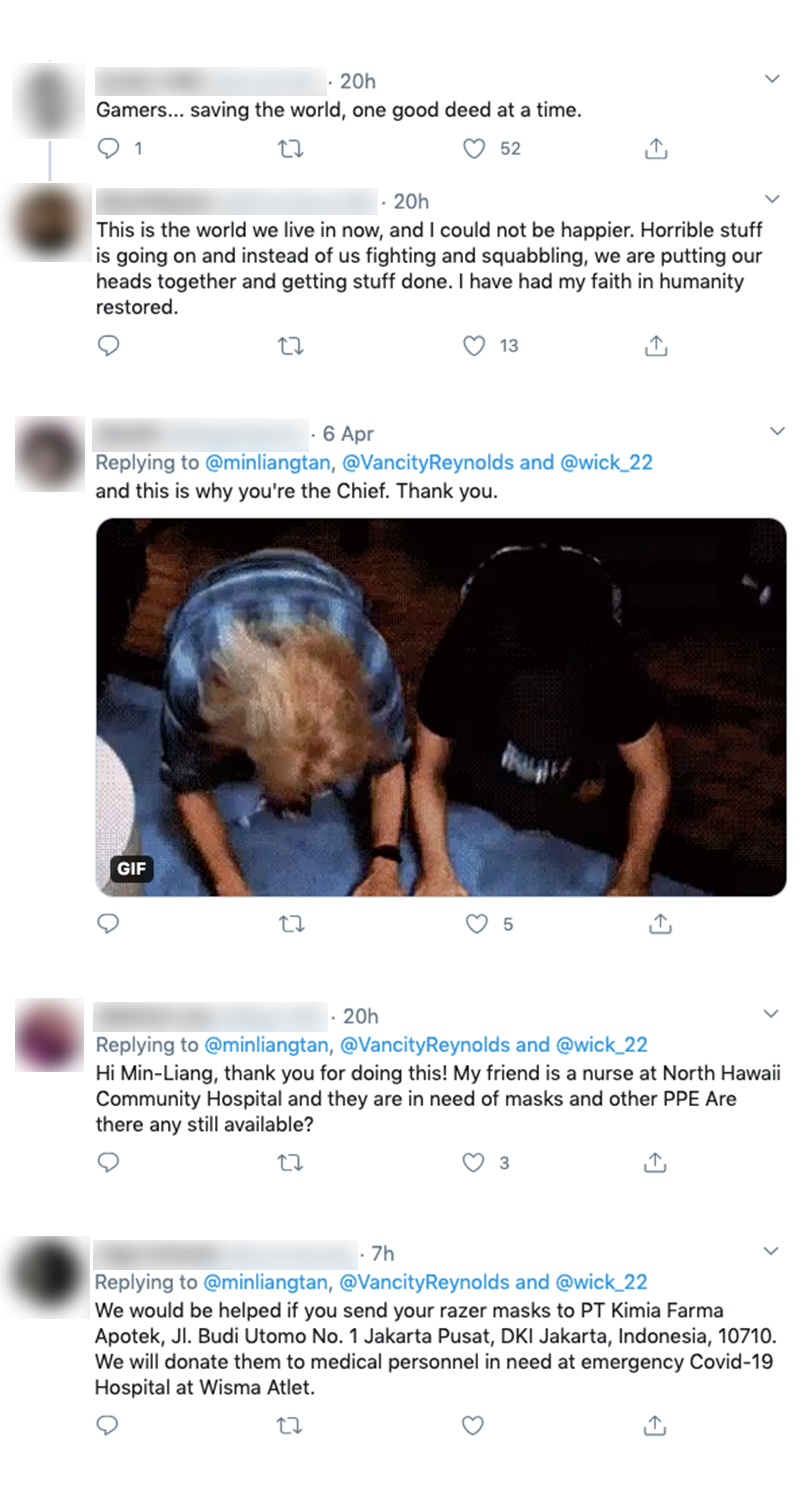This screenshot has height=1500, width=800.
Task: Share the 'Gamers... saving the world' tweet
Action: pyautogui.click(x=655, y=149)
